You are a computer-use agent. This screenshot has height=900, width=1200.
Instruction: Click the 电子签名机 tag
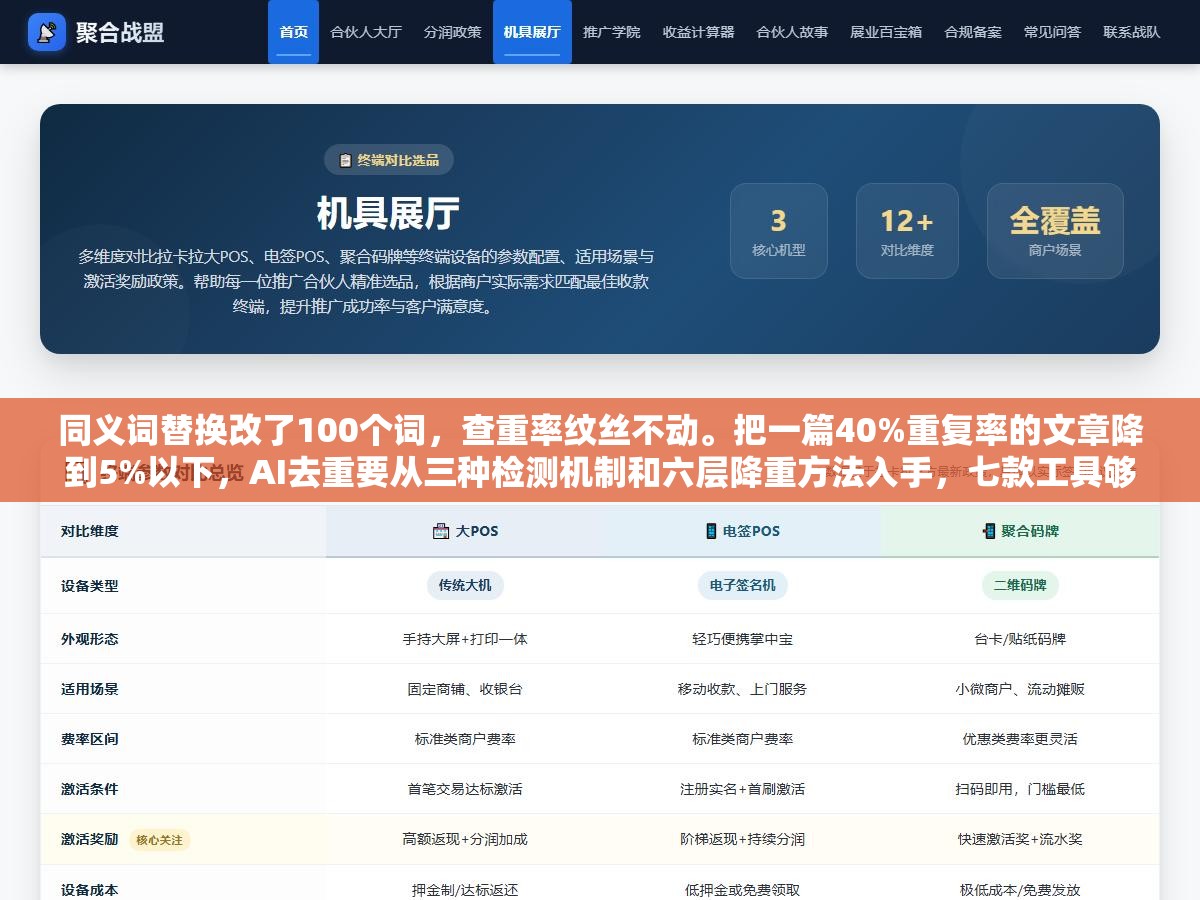click(x=743, y=585)
